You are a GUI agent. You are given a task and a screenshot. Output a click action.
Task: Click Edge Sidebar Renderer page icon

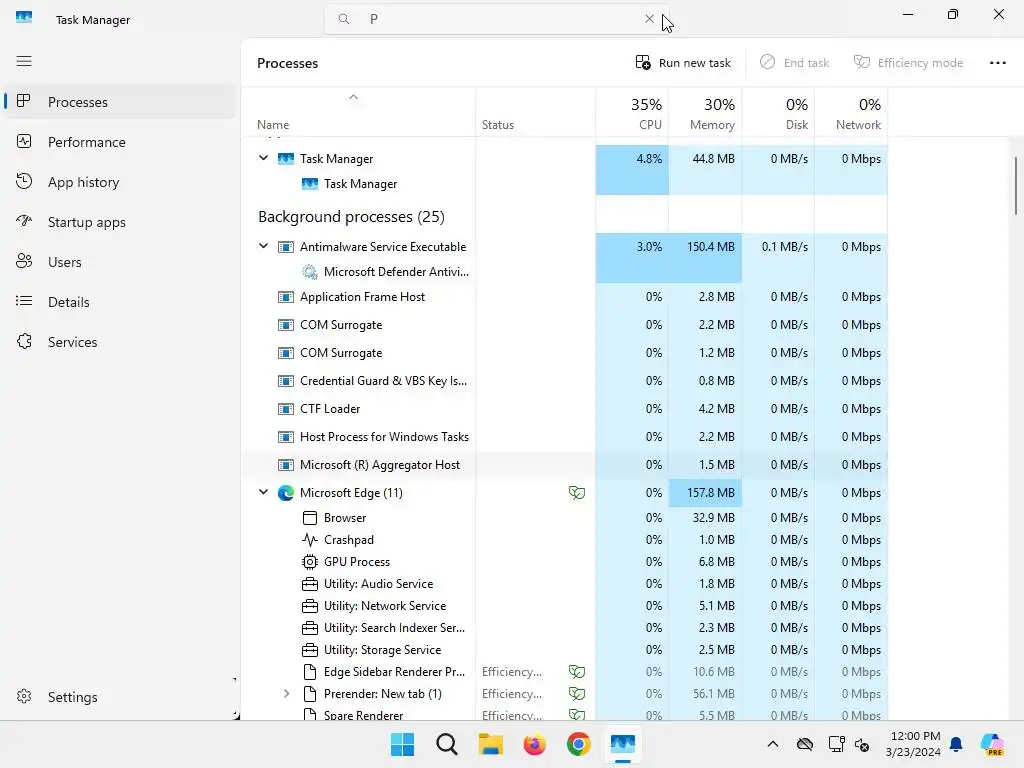(310, 672)
